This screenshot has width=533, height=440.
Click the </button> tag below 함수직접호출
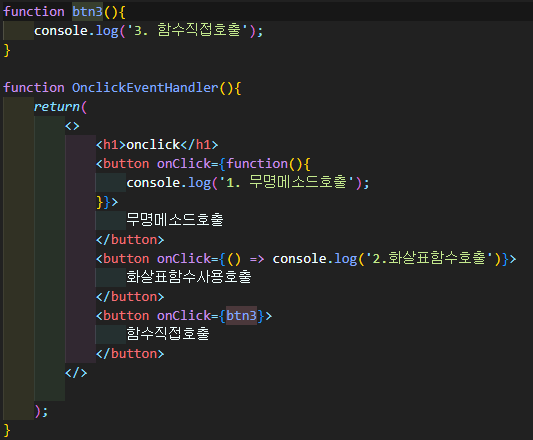tap(130, 354)
